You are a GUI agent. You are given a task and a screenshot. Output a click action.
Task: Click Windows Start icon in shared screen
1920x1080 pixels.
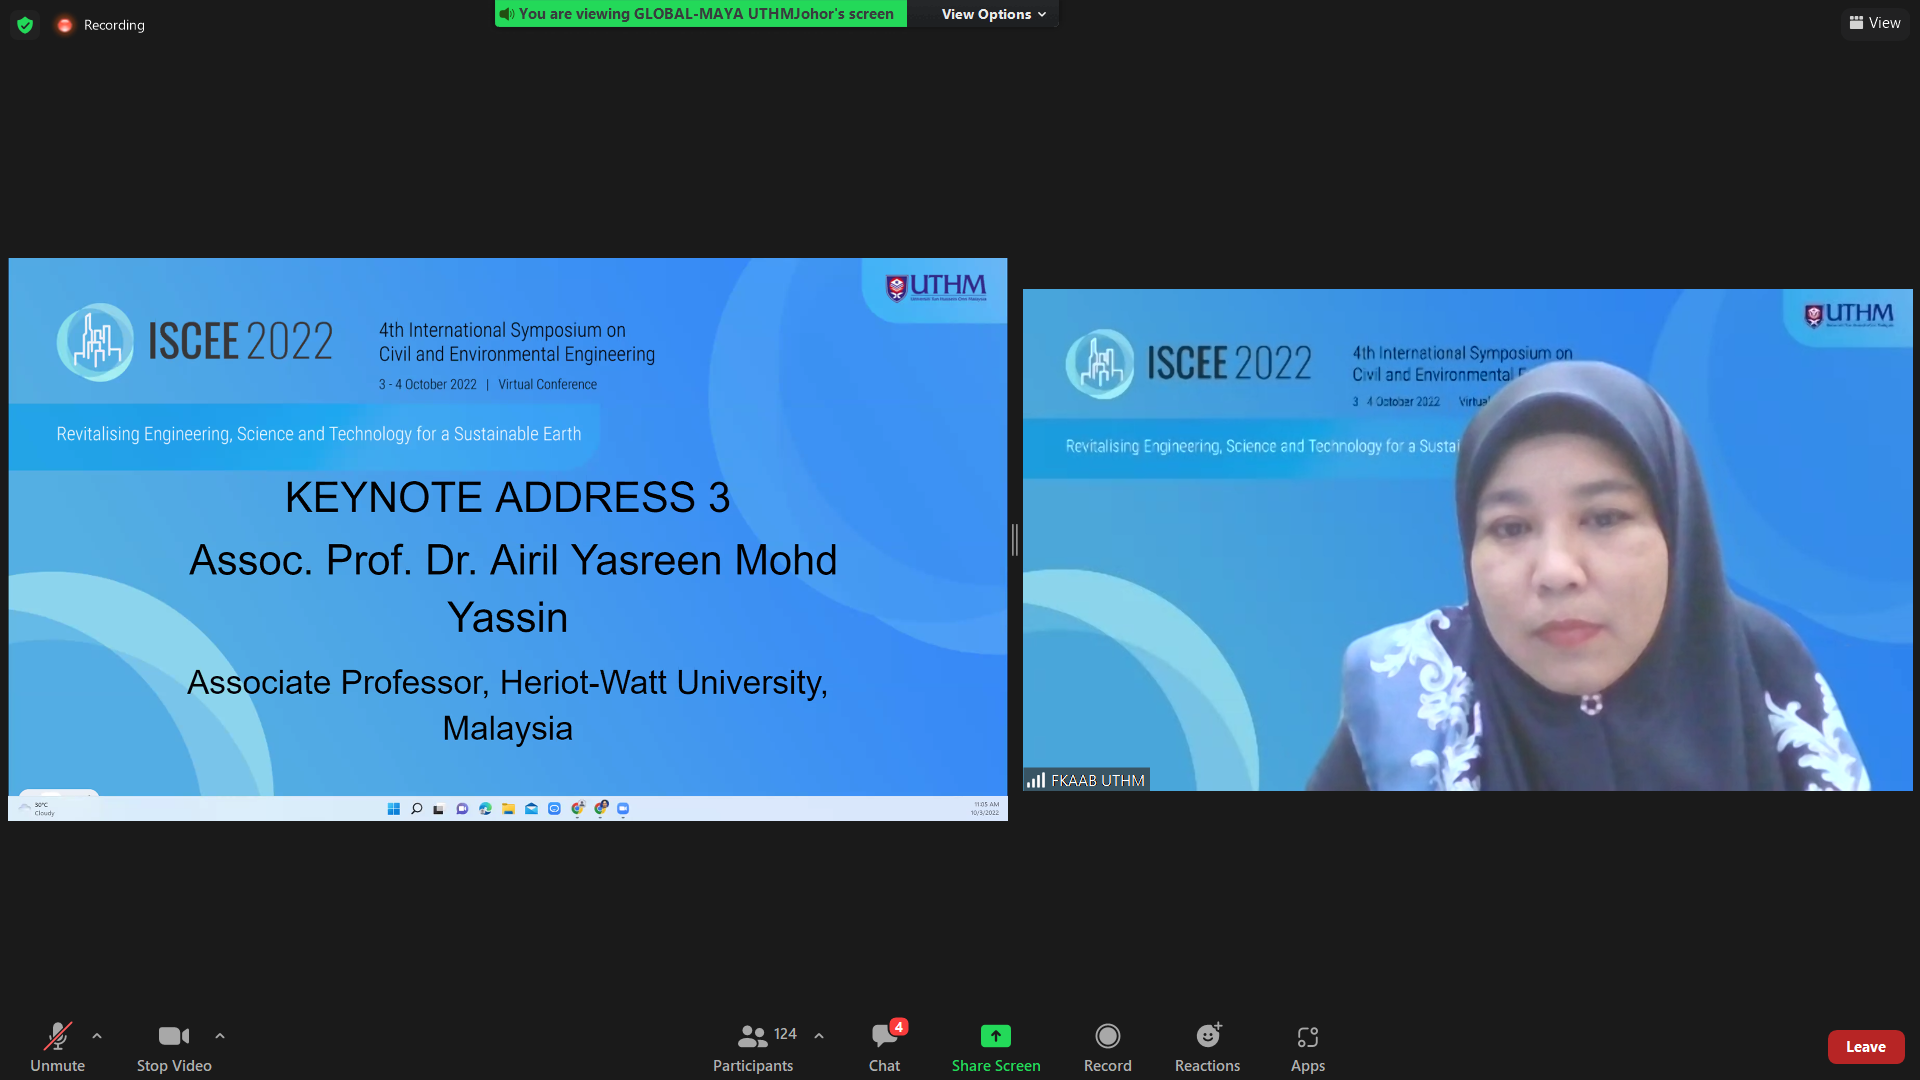[x=393, y=809]
